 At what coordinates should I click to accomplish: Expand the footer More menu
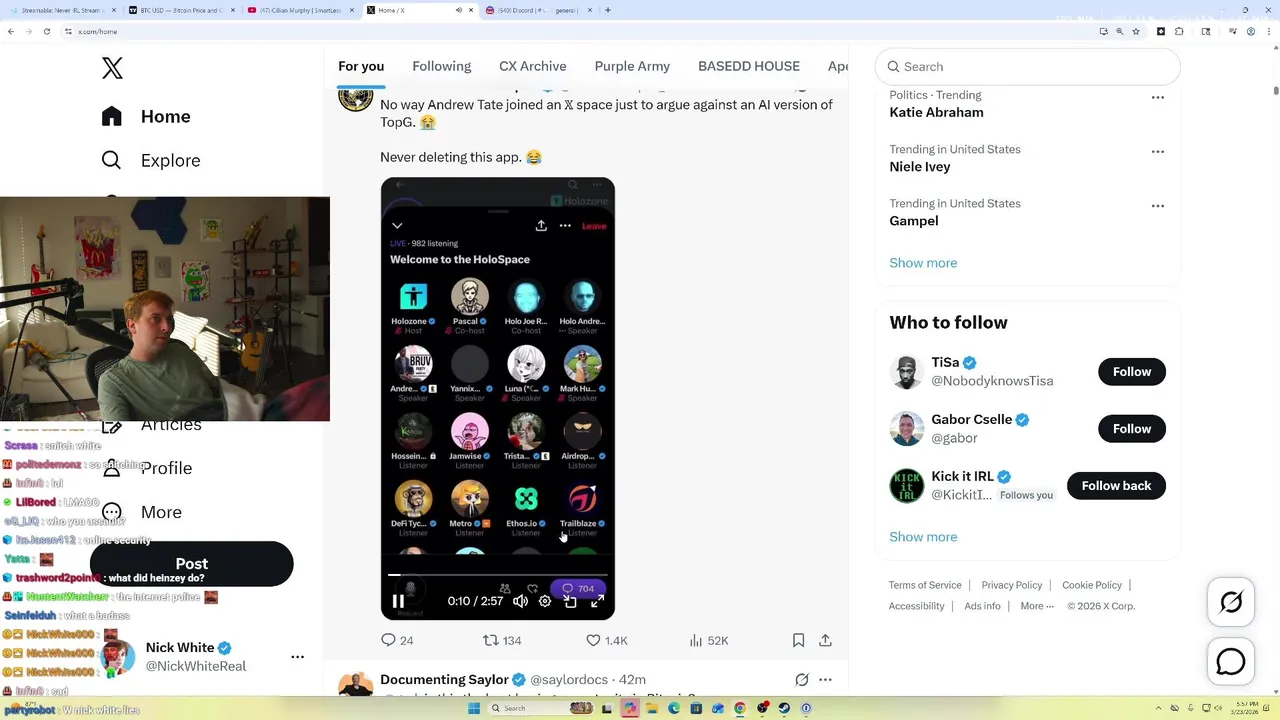click(1037, 606)
